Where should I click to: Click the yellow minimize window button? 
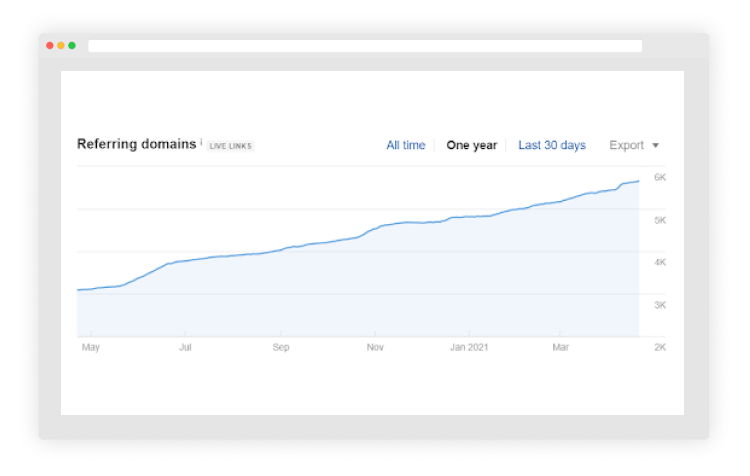pyautogui.click(x=61, y=46)
